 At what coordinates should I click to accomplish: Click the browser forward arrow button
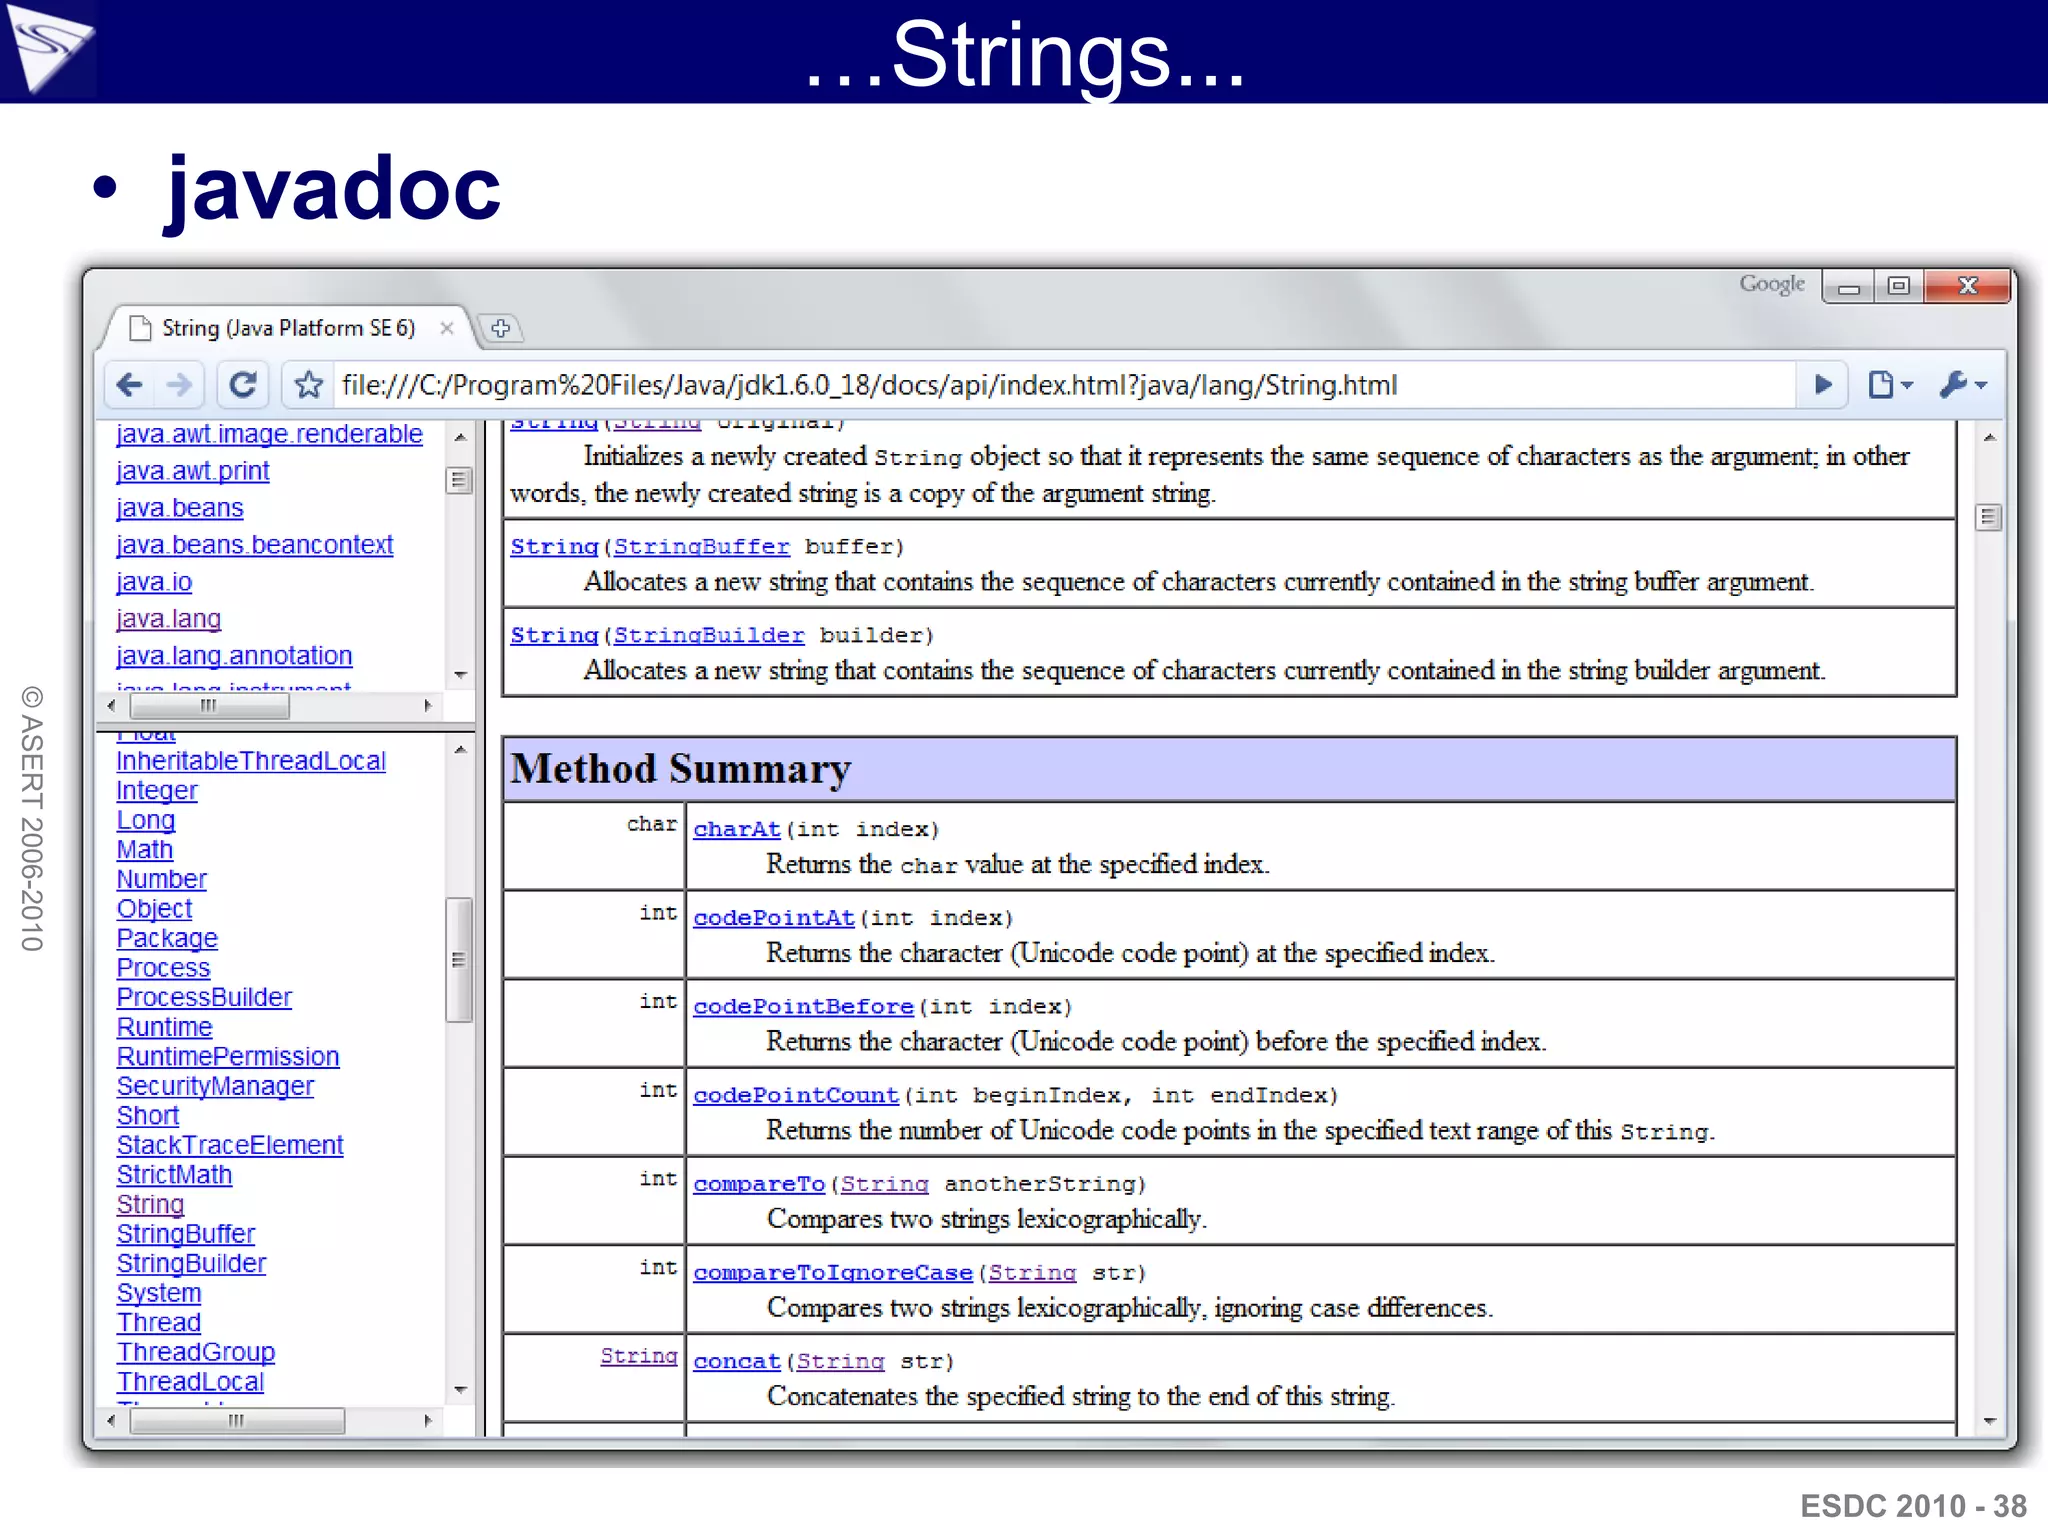[180, 385]
